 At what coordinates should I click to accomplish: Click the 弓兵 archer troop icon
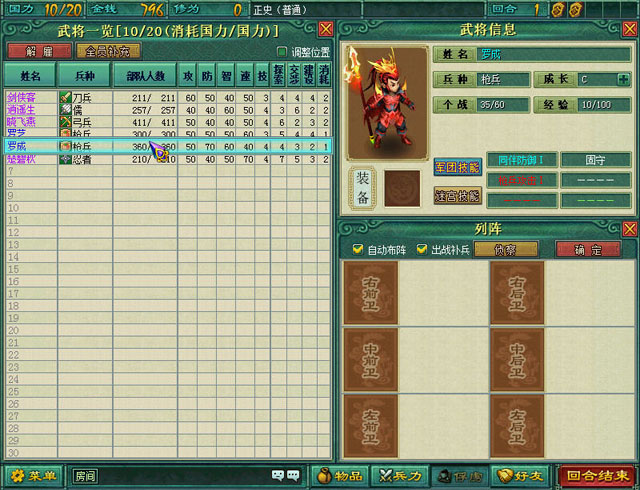(x=65, y=122)
